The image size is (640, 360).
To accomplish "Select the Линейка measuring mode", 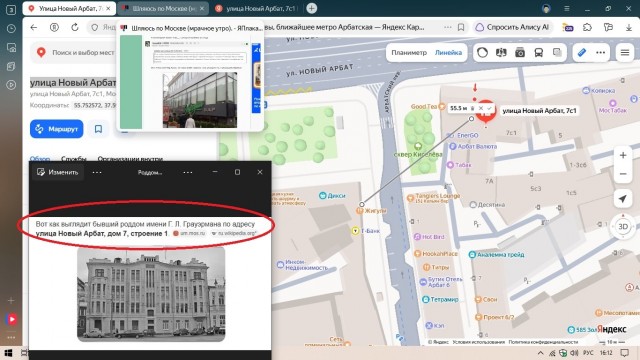I will 448,53.
